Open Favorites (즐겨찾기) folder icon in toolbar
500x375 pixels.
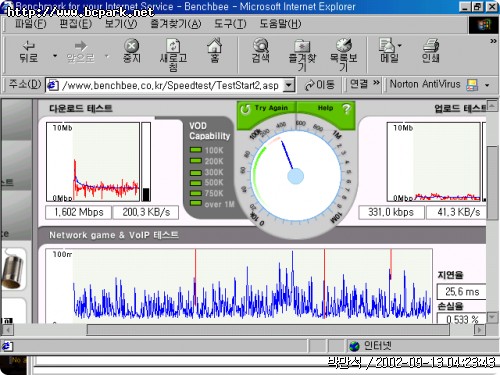click(302, 46)
